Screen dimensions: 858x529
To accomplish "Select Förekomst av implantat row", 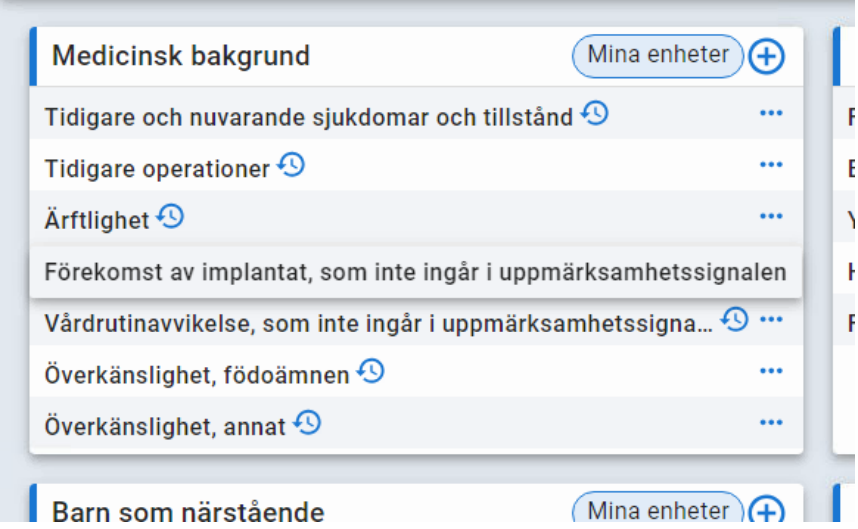I will [415, 272].
